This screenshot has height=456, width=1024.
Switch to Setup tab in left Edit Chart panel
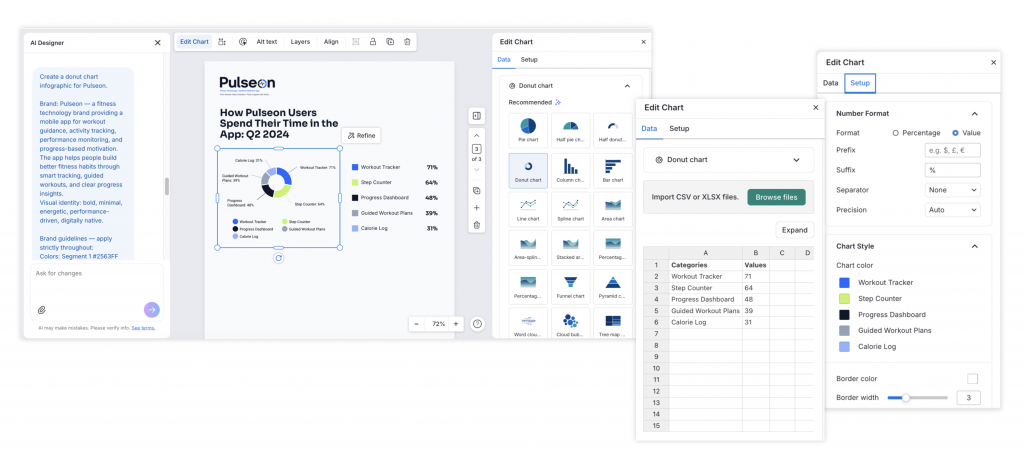529,59
